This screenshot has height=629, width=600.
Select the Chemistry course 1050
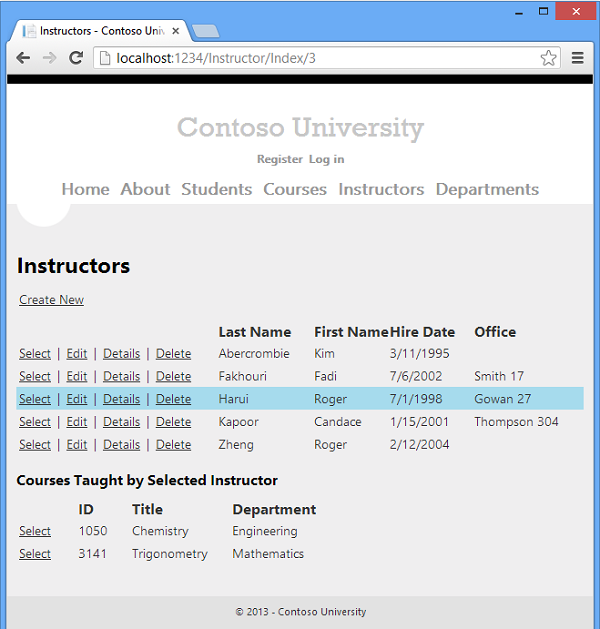pos(35,532)
